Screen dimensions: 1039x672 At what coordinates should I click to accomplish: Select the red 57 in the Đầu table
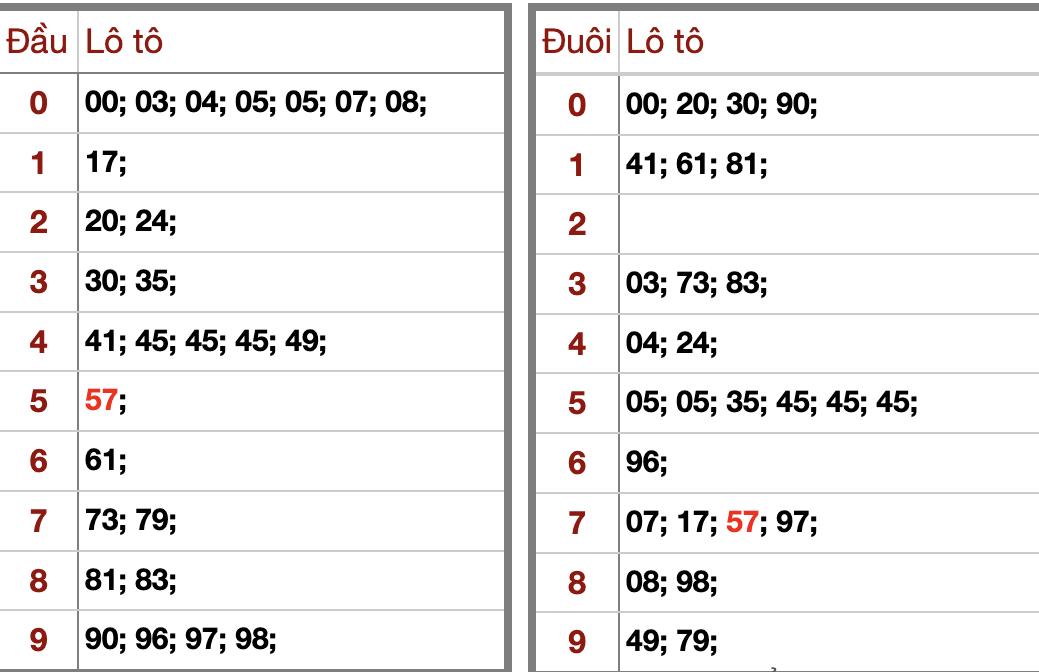pos(101,401)
